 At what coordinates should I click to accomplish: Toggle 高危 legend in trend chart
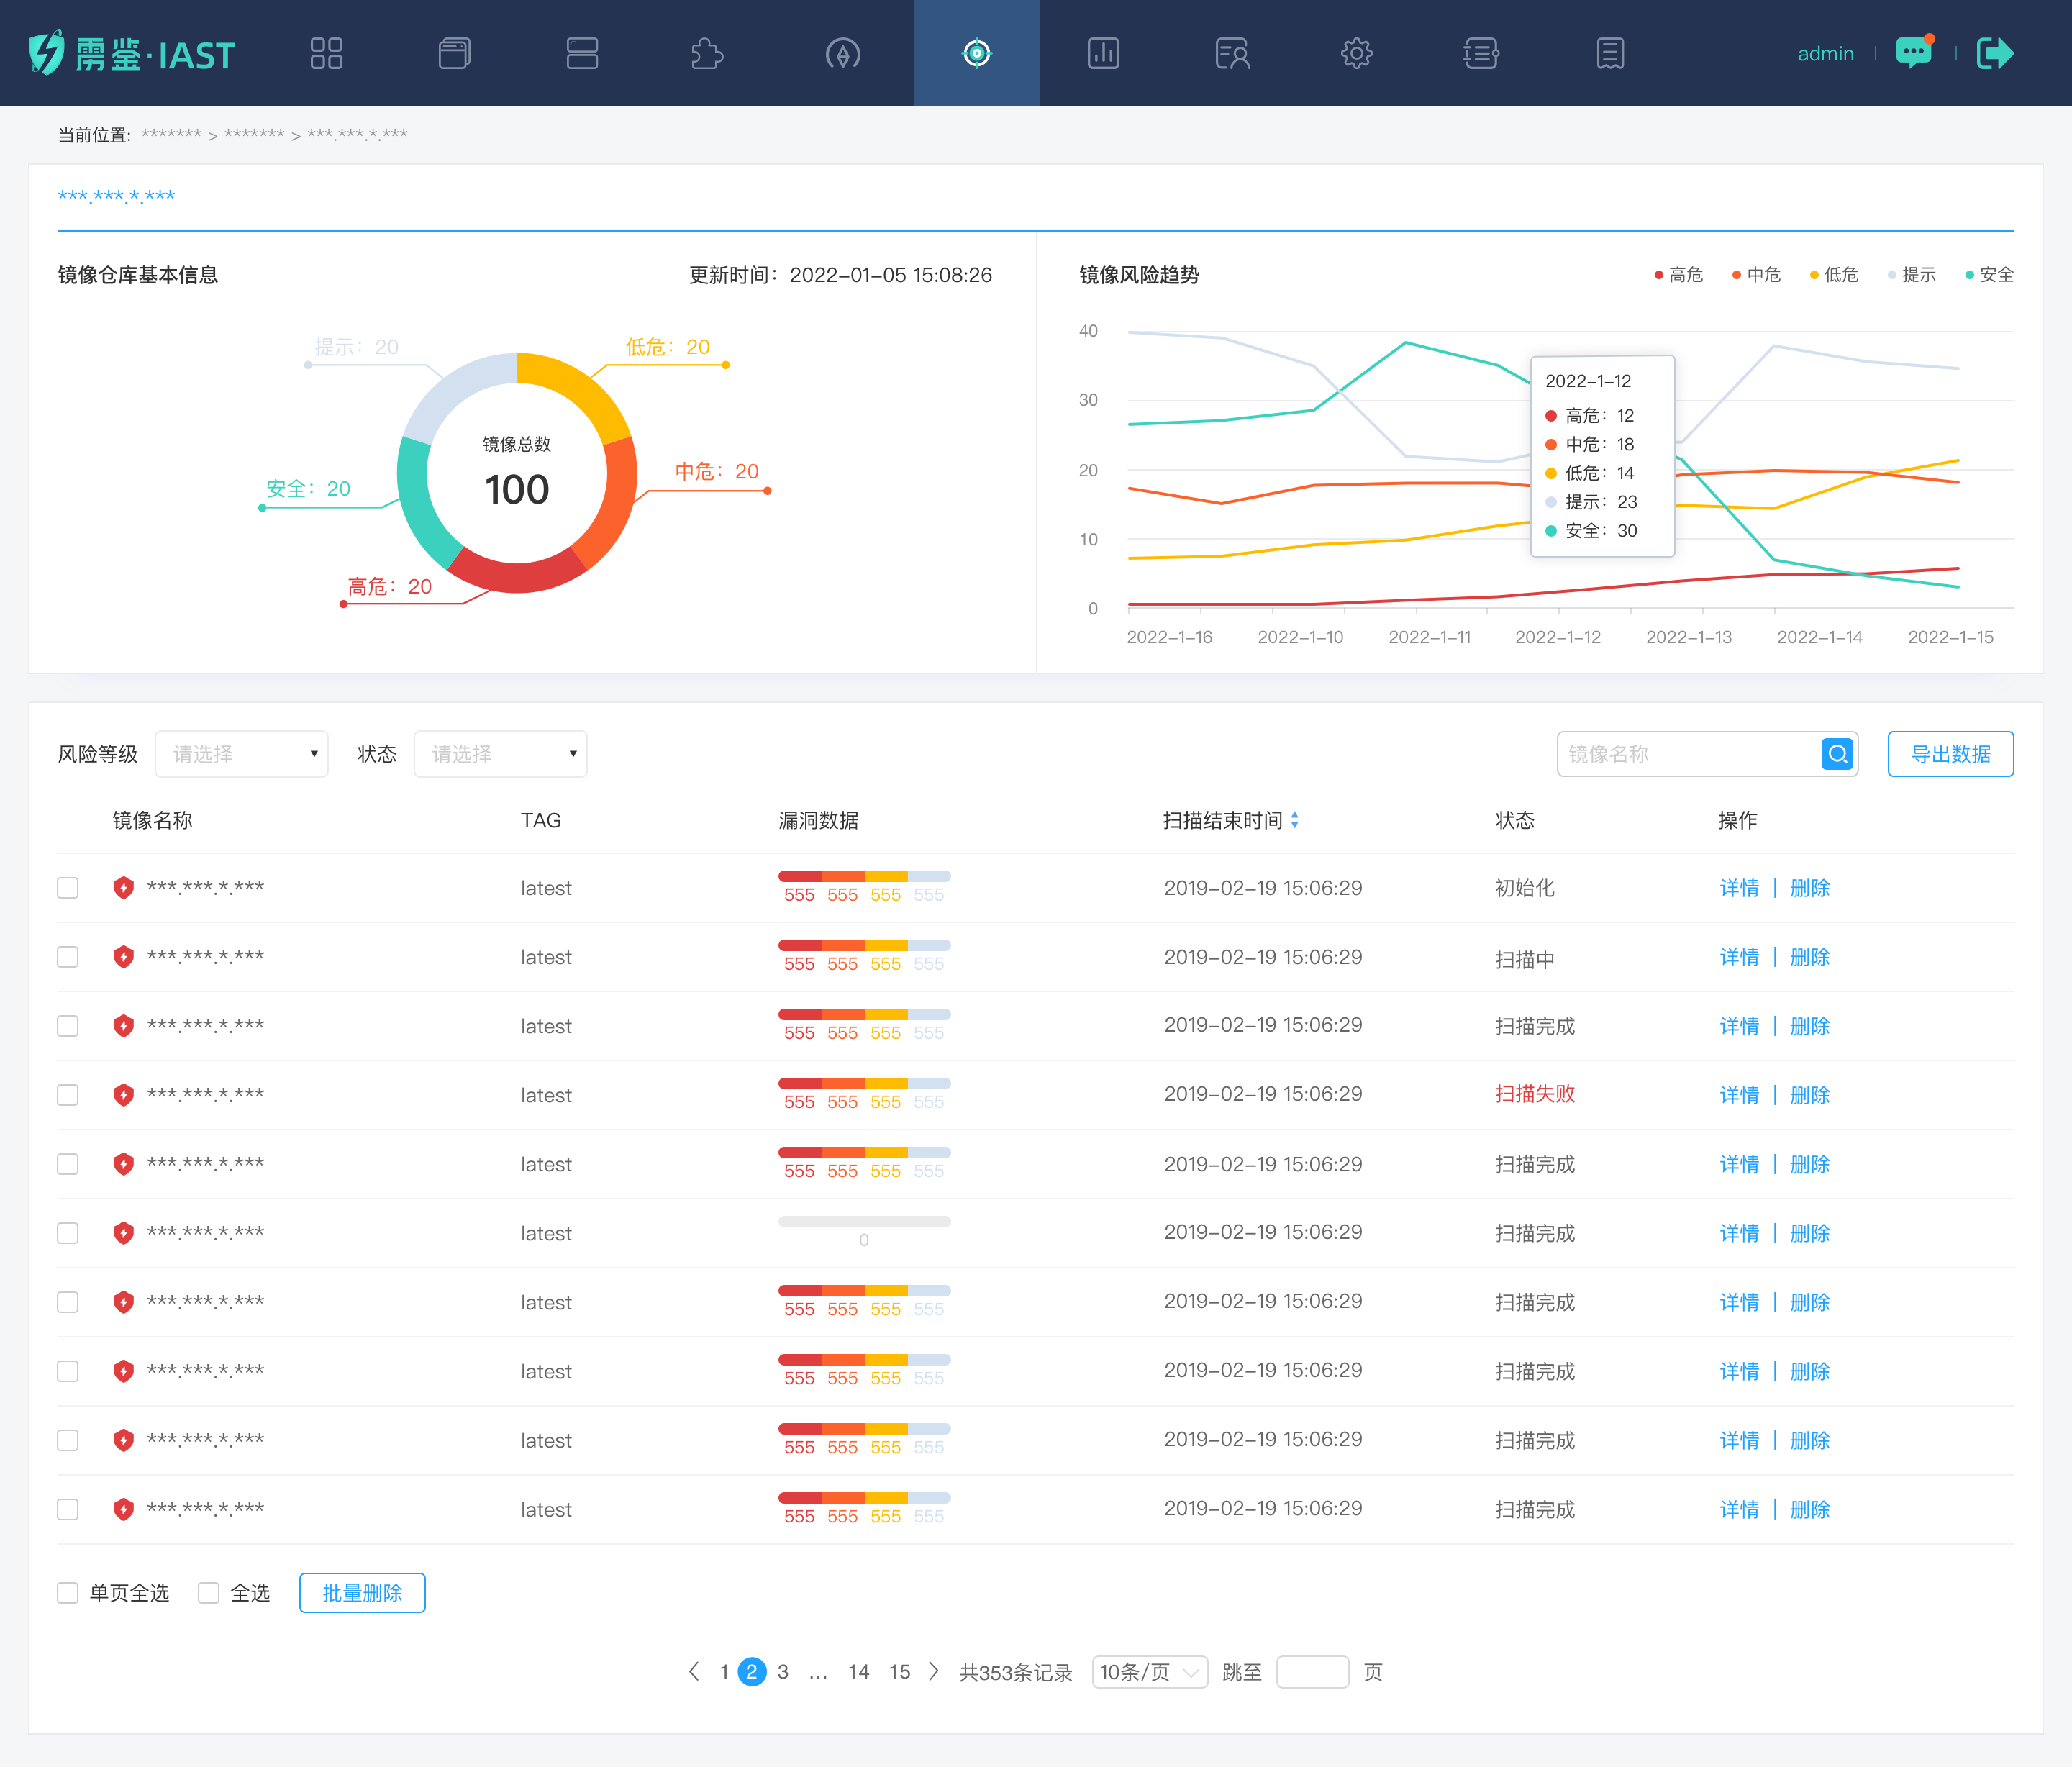tap(1678, 274)
